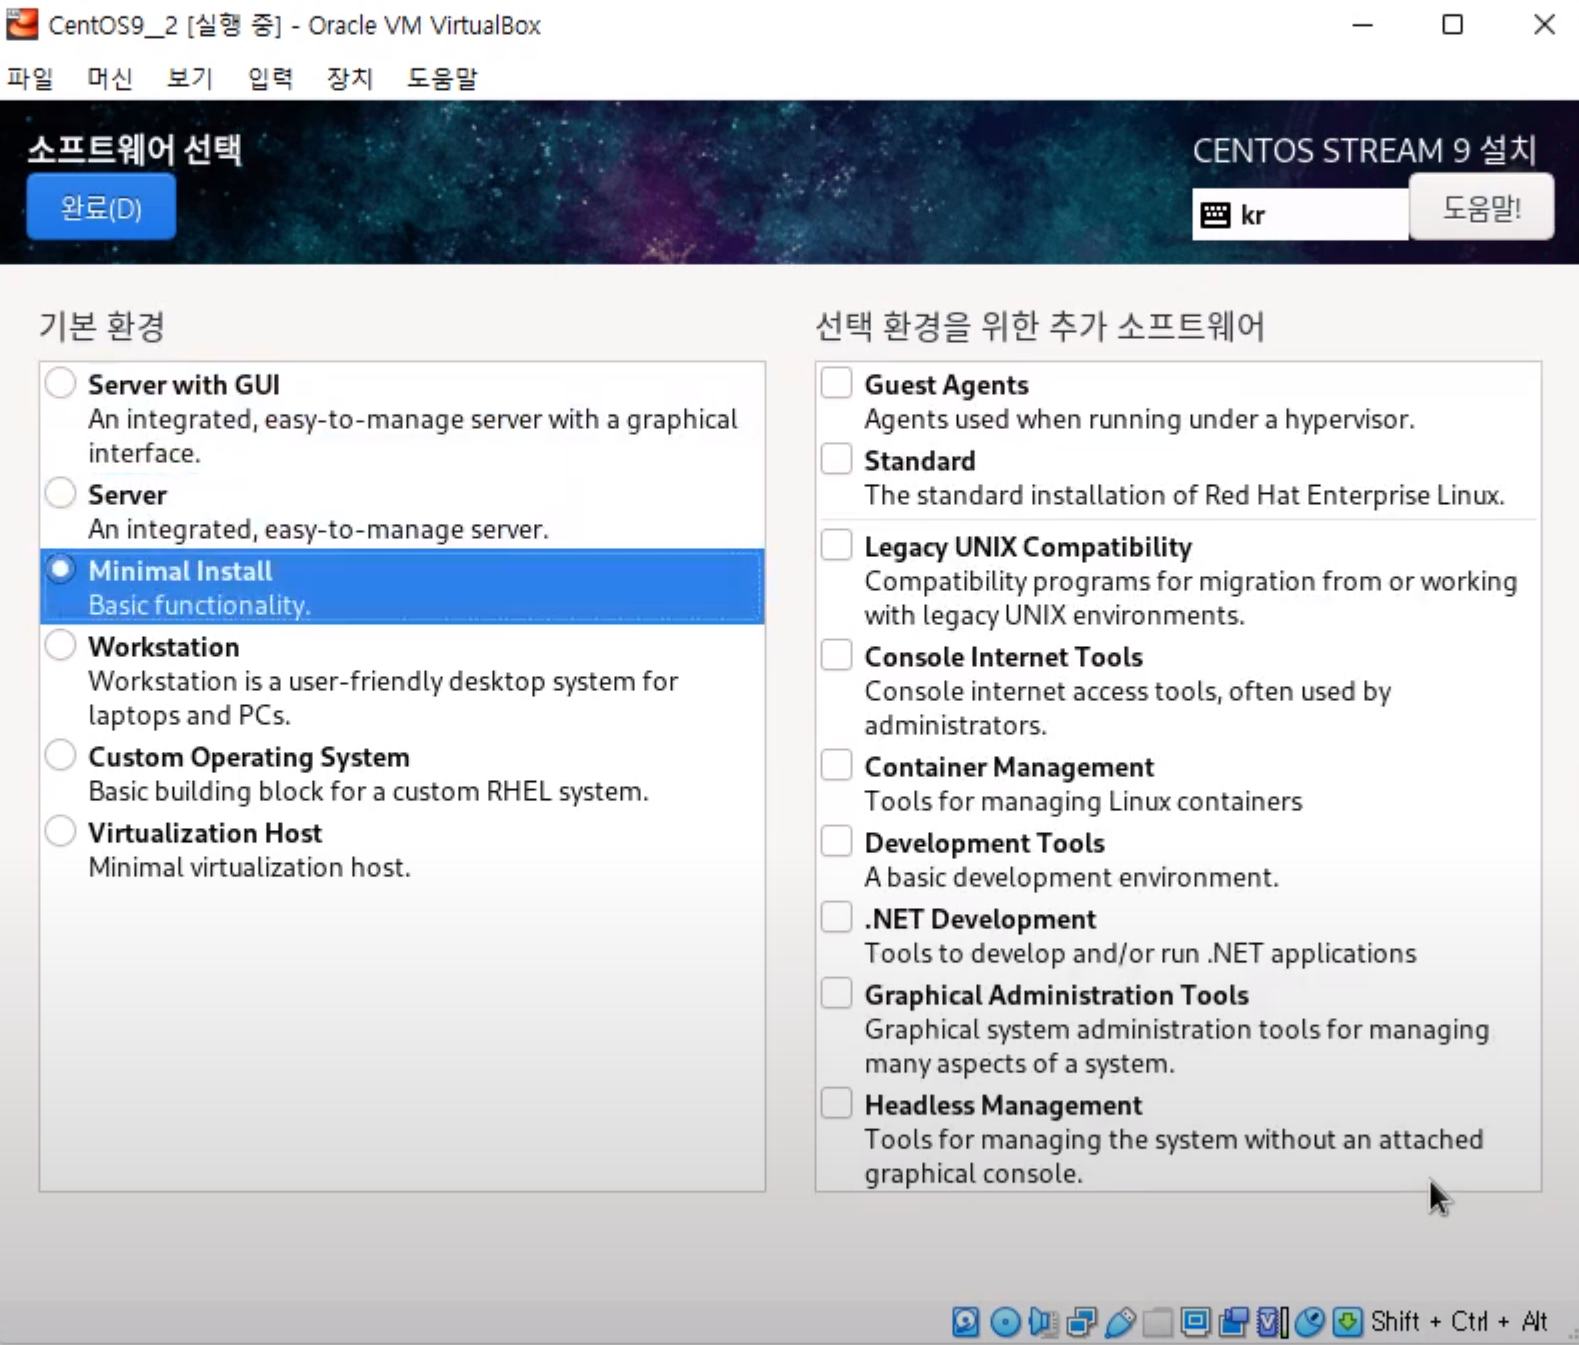Click the A basic development environment. text
The height and width of the screenshot is (1345, 1579).
pyautogui.click(x=1071, y=877)
